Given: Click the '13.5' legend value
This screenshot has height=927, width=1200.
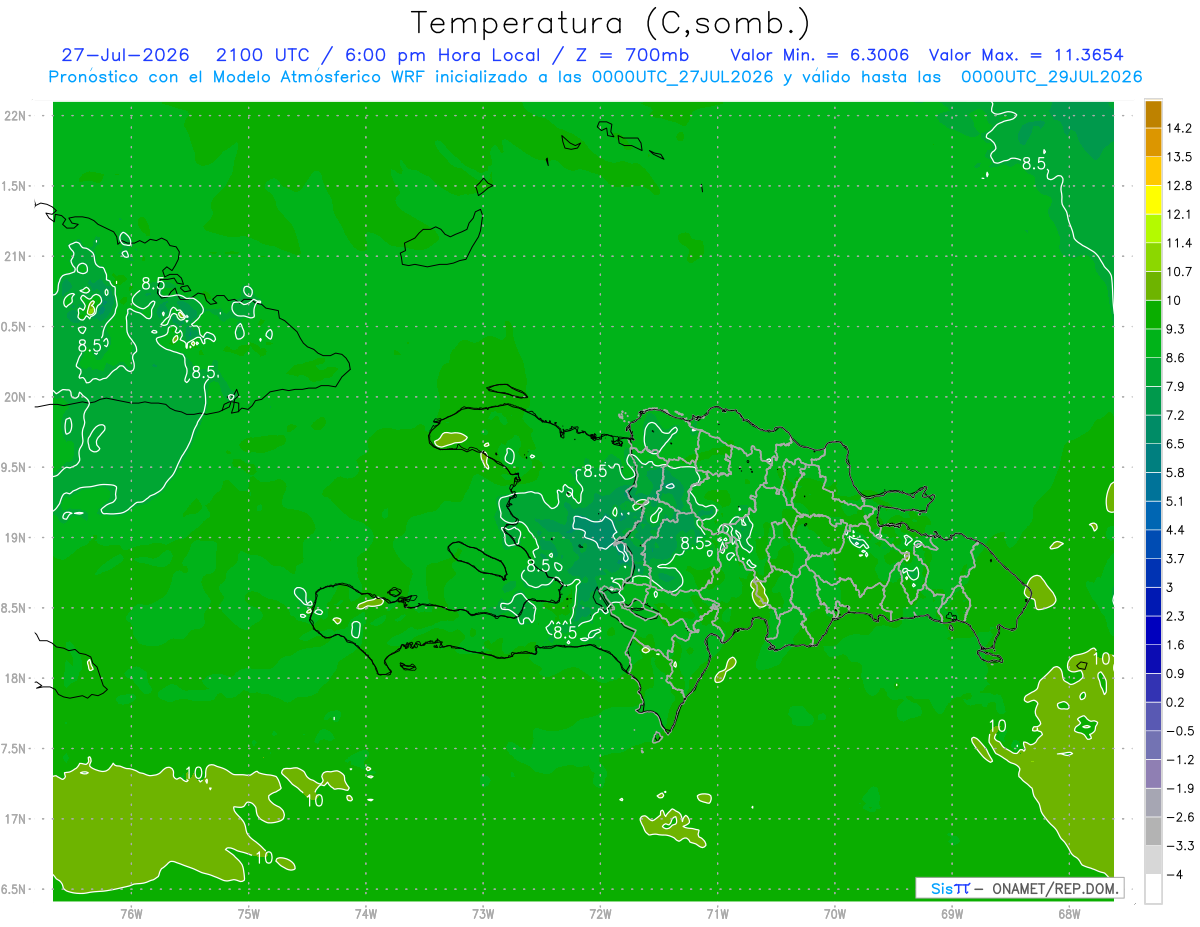Looking at the screenshot, I should 1178,157.
